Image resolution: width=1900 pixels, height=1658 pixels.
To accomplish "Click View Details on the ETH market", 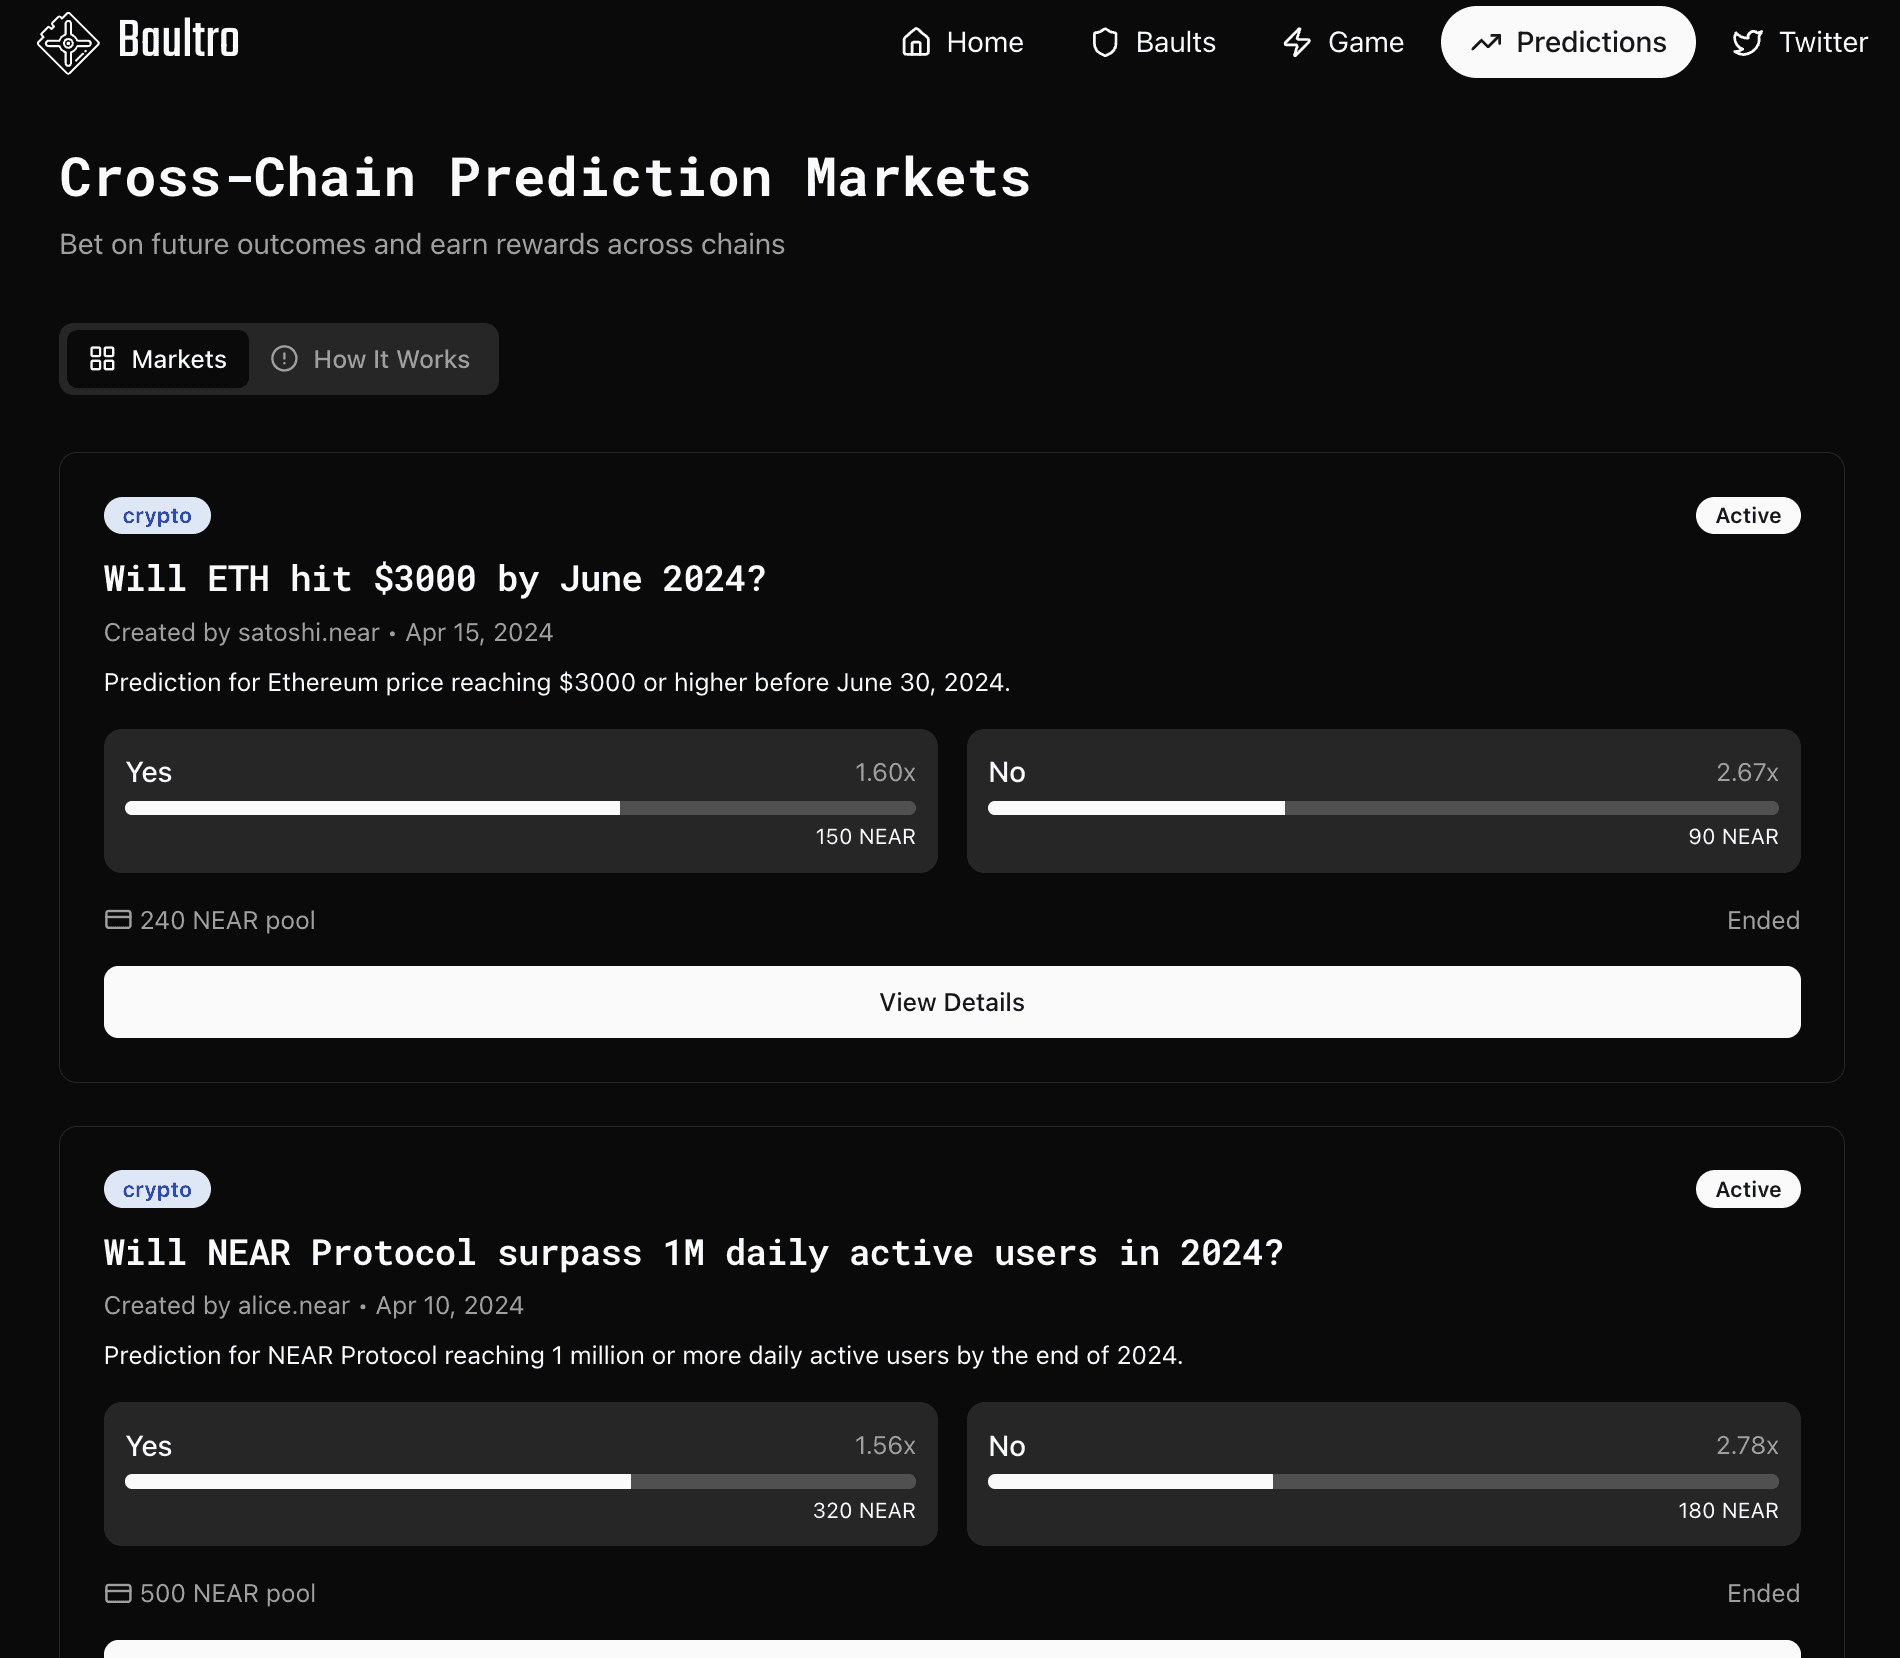I will point(951,1001).
